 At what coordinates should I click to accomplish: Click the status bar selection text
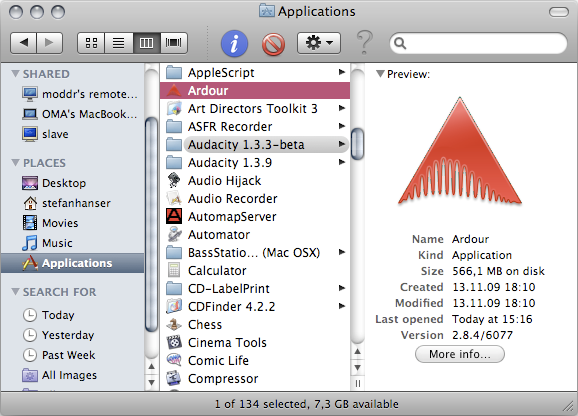pyautogui.click(x=306, y=404)
